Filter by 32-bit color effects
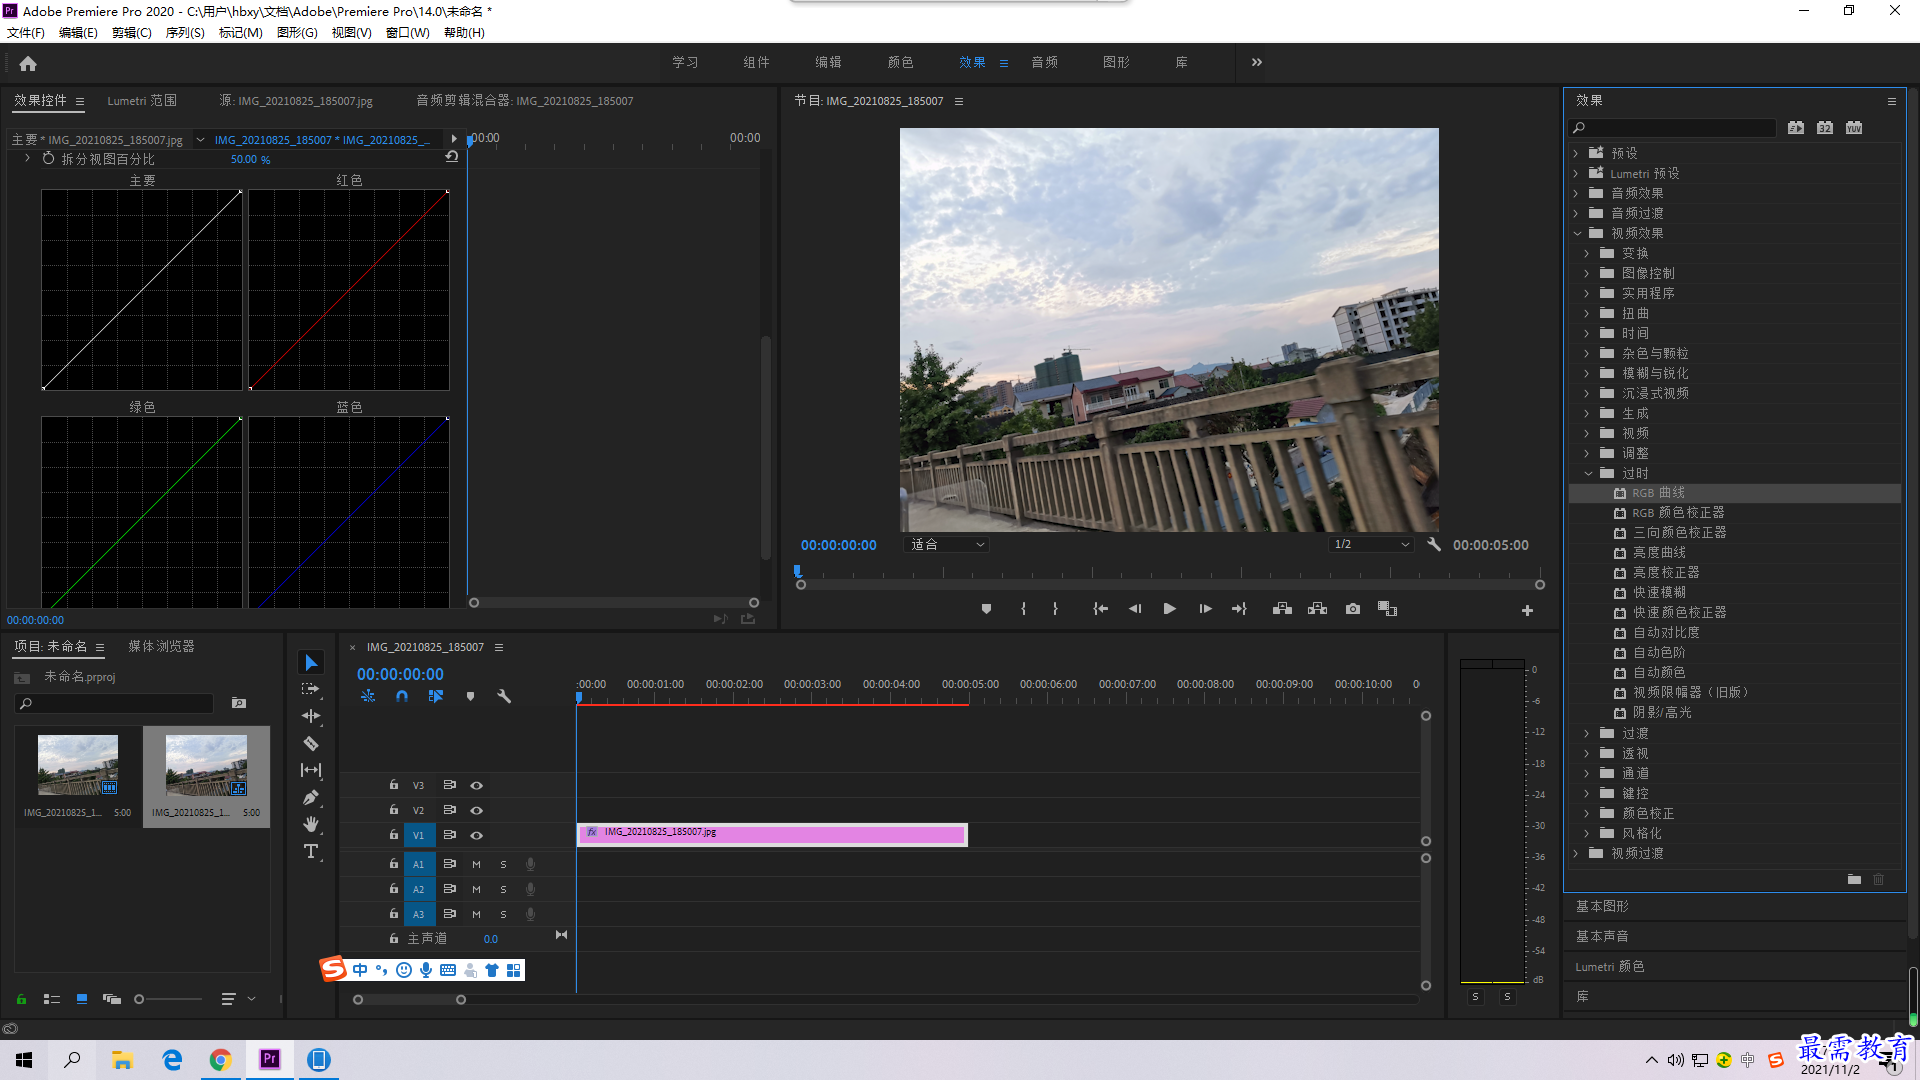This screenshot has width=1920, height=1080. (1825, 128)
